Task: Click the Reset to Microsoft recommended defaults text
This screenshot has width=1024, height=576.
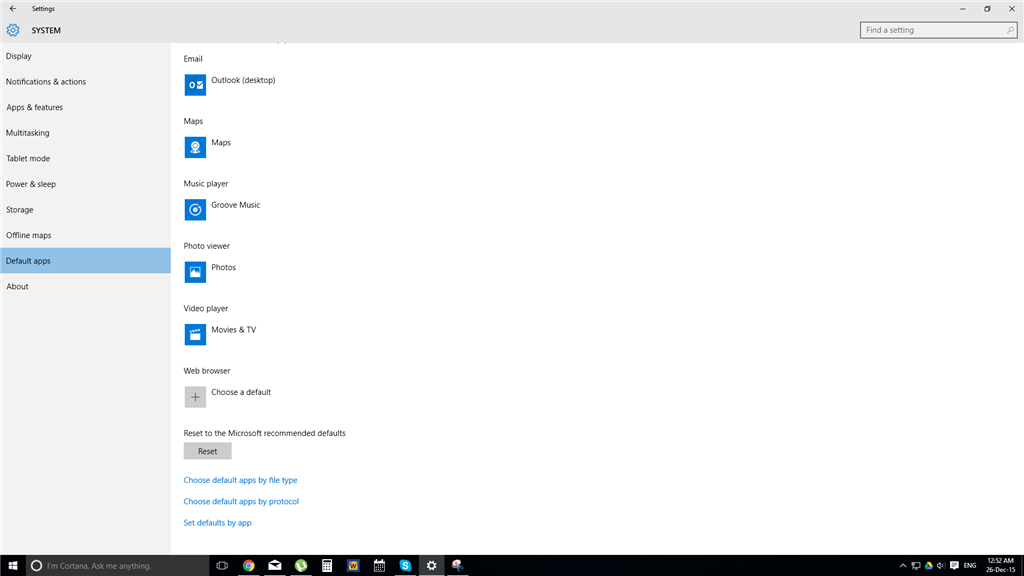Action: 264,433
